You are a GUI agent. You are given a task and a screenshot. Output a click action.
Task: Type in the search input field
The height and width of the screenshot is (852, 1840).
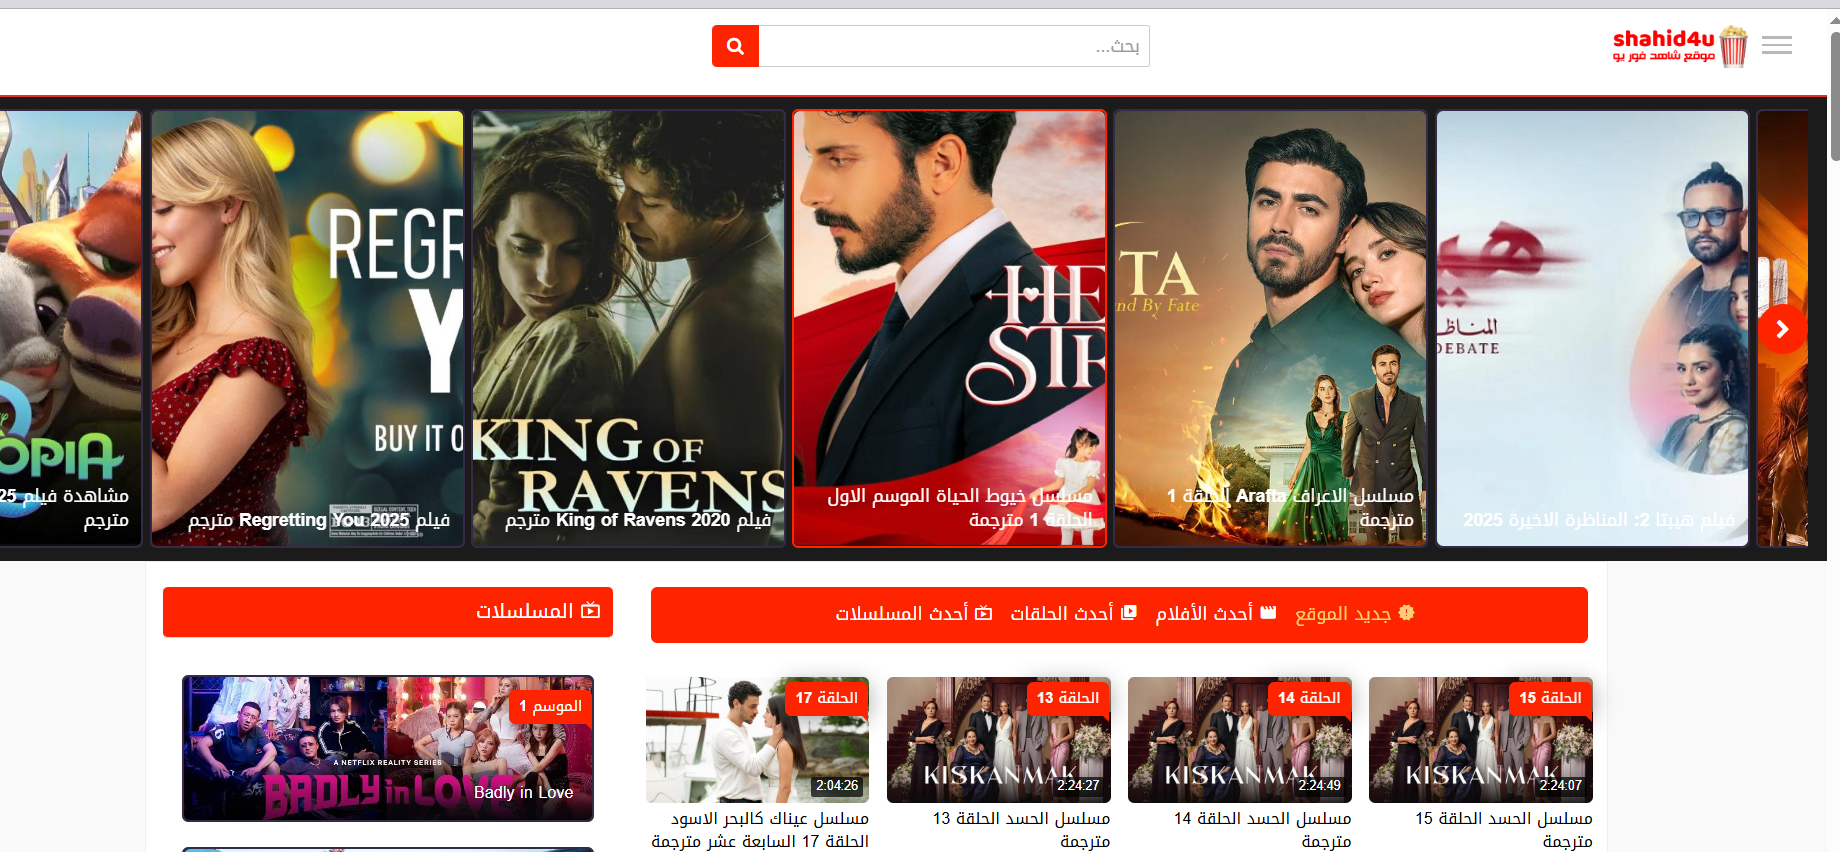click(x=953, y=46)
